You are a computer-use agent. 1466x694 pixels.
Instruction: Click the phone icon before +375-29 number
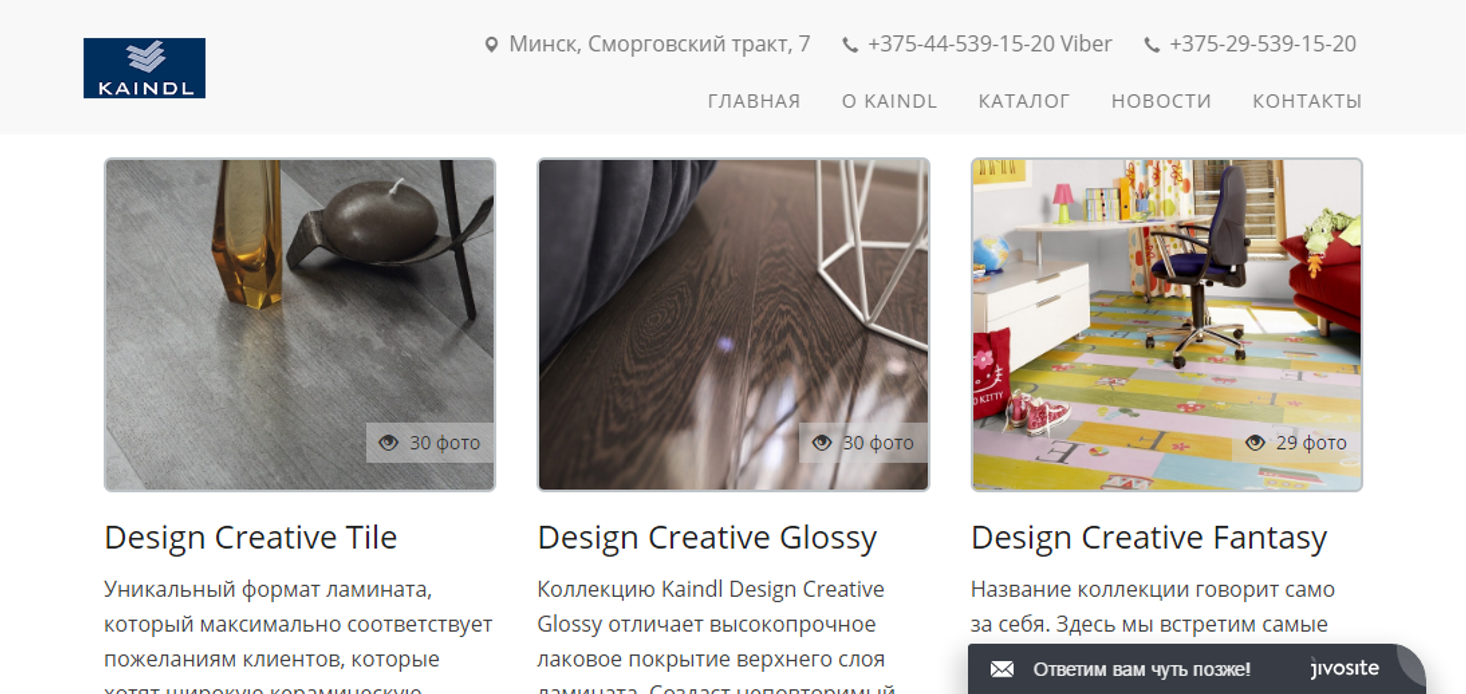tap(1152, 45)
